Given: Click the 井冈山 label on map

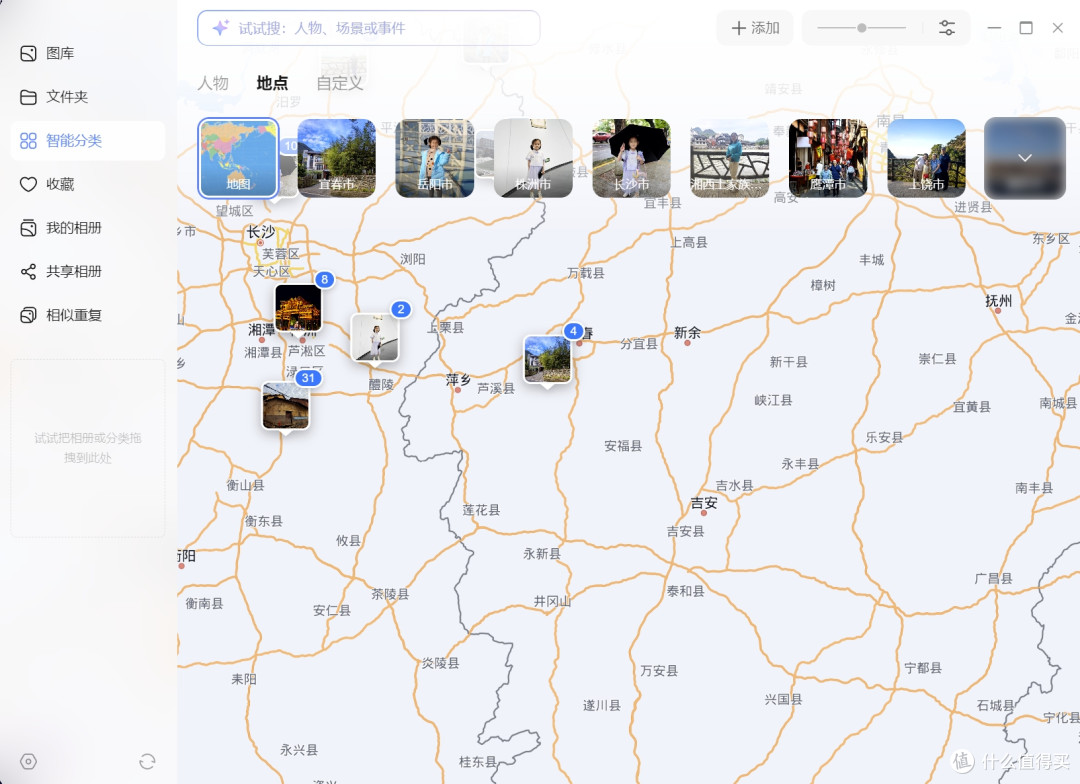Looking at the screenshot, I should click(552, 601).
